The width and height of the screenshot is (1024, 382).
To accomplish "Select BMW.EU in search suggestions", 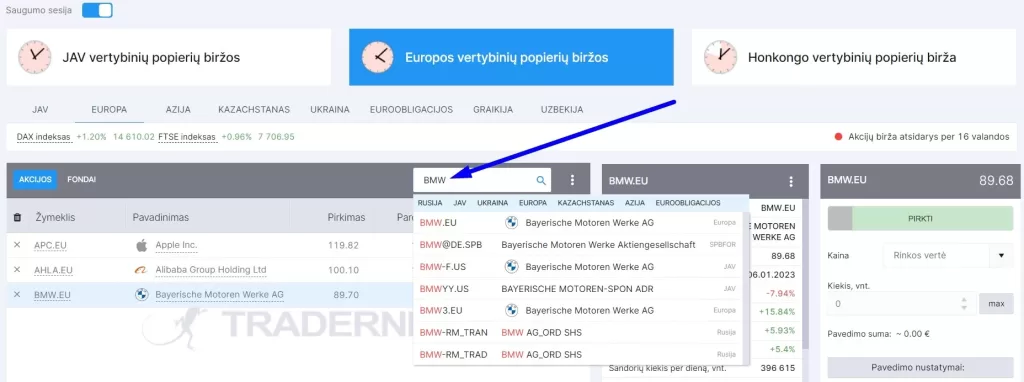I will click(x=578, y=223).
